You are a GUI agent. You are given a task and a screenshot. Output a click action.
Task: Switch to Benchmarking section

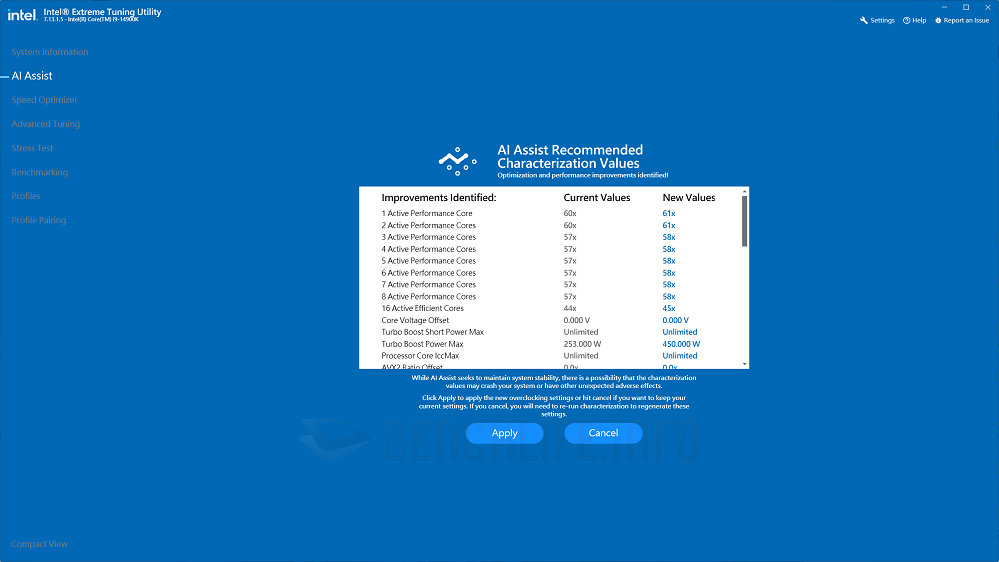39,172
